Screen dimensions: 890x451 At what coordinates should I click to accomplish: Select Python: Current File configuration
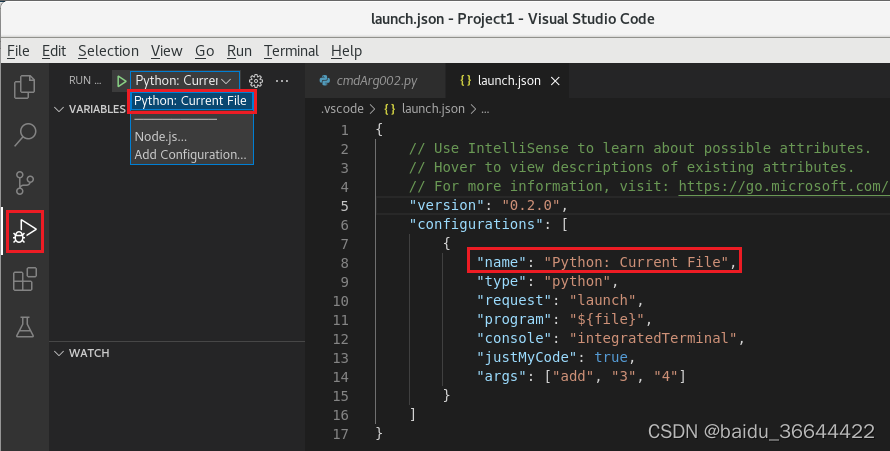(190, 101)
